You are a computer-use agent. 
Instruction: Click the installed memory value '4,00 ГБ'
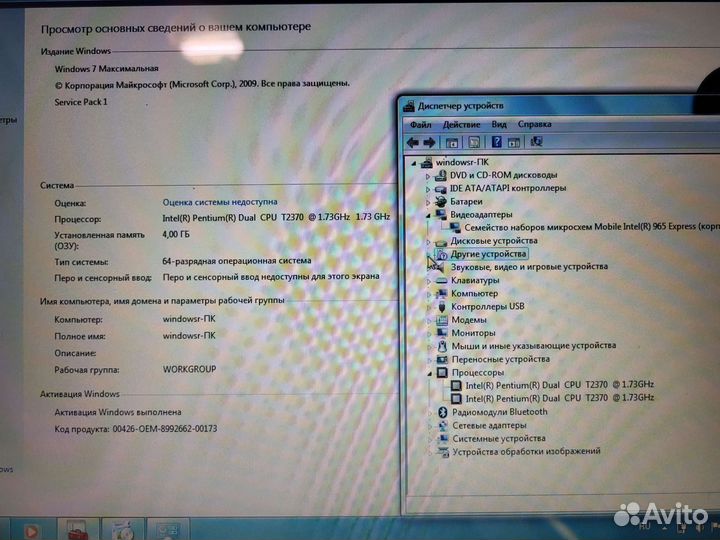[175, 235]
